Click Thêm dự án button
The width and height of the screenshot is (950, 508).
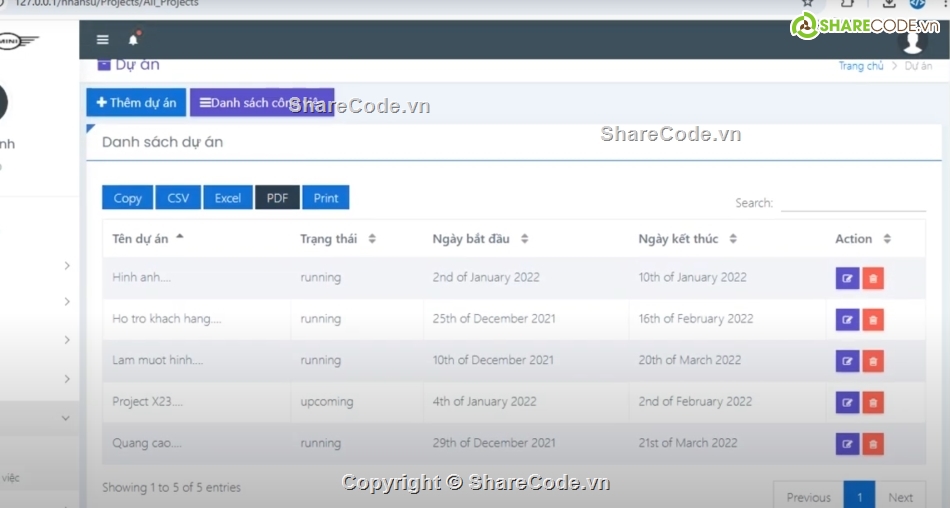coord(136,102)
